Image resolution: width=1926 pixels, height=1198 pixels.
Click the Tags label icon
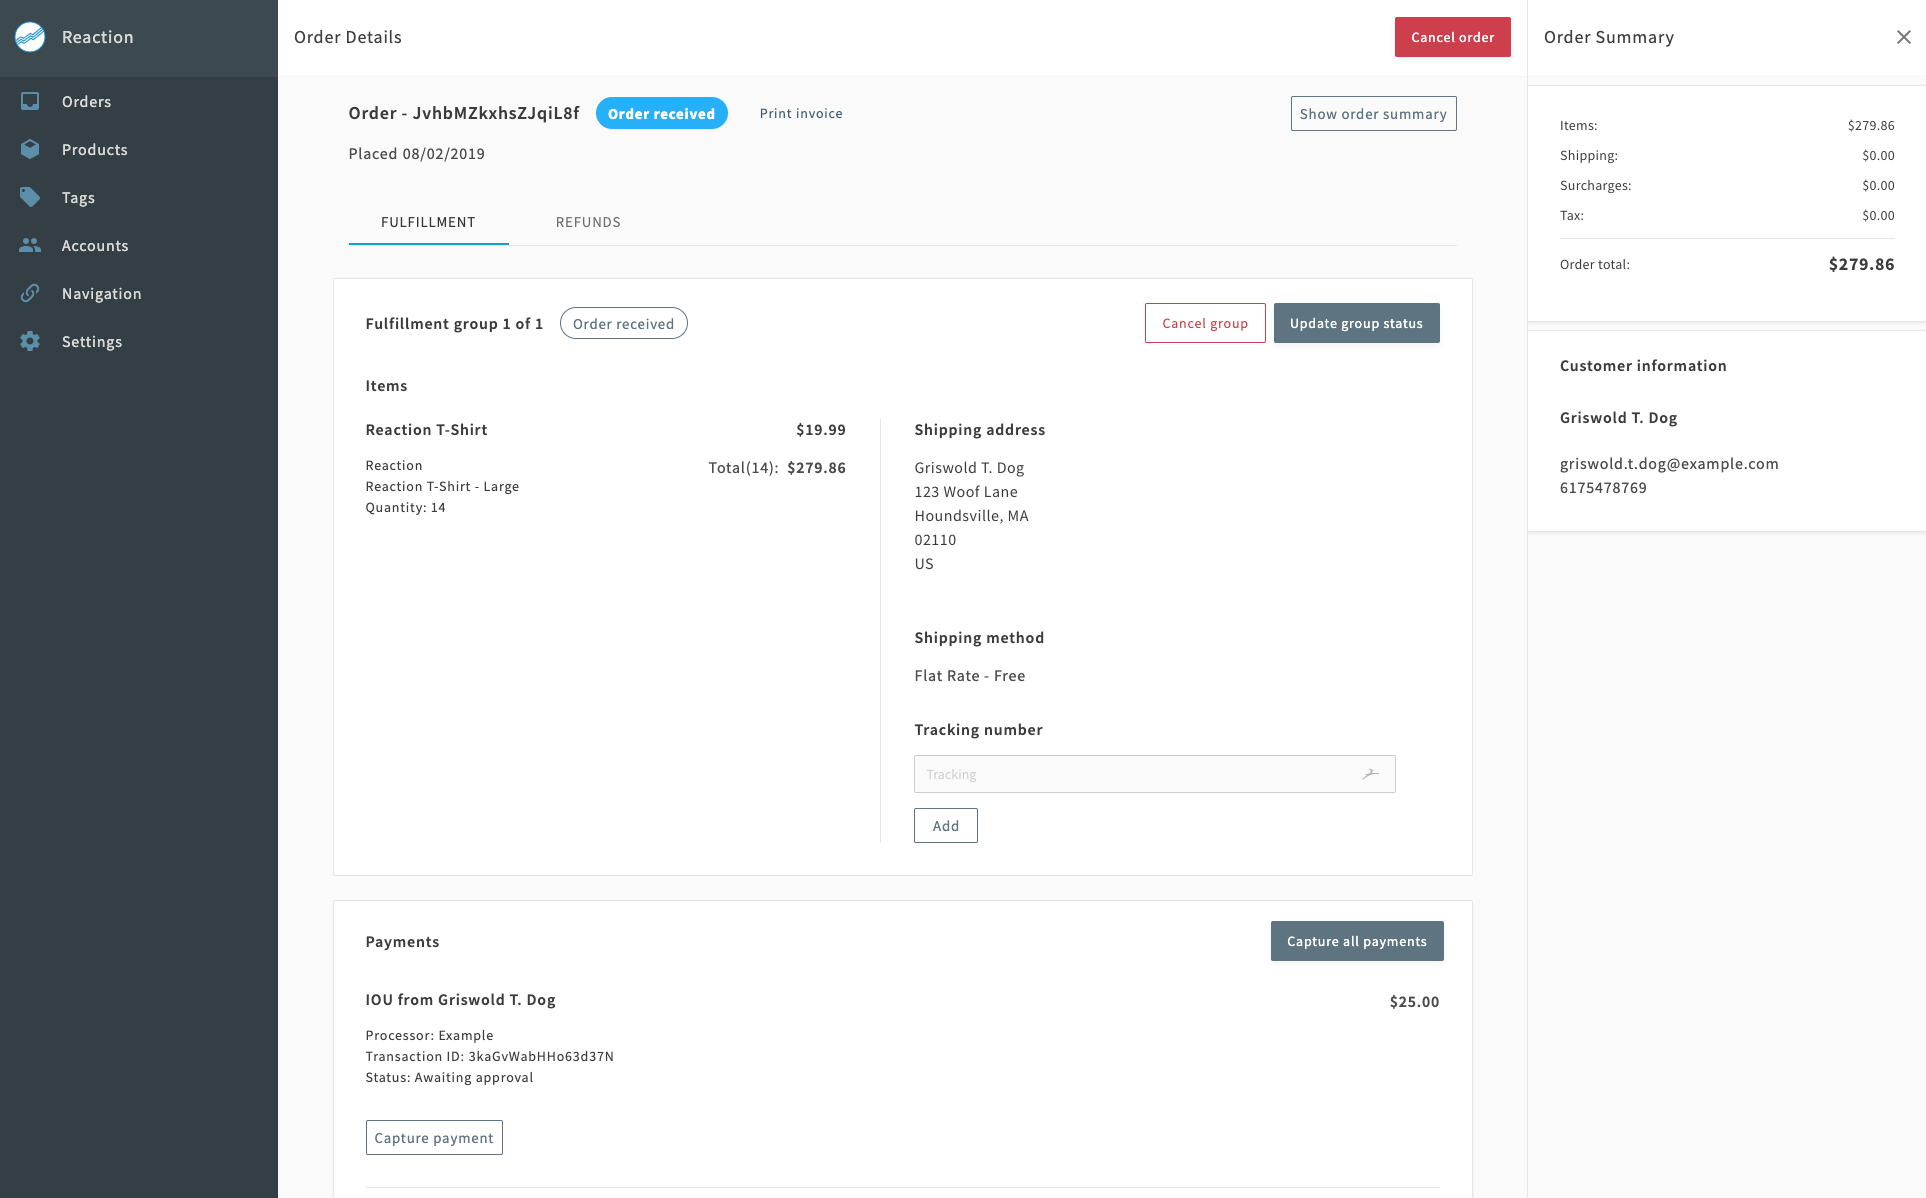click(x=30, y=197)
